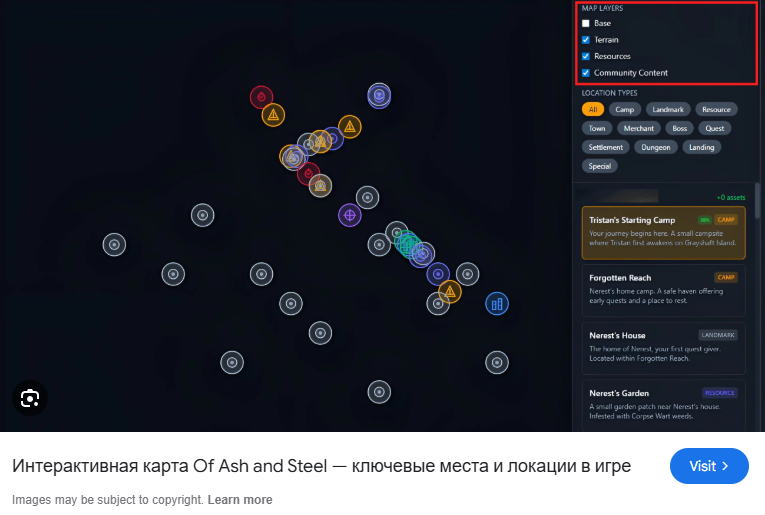Click the green teal clustered marker

(406, 243)
